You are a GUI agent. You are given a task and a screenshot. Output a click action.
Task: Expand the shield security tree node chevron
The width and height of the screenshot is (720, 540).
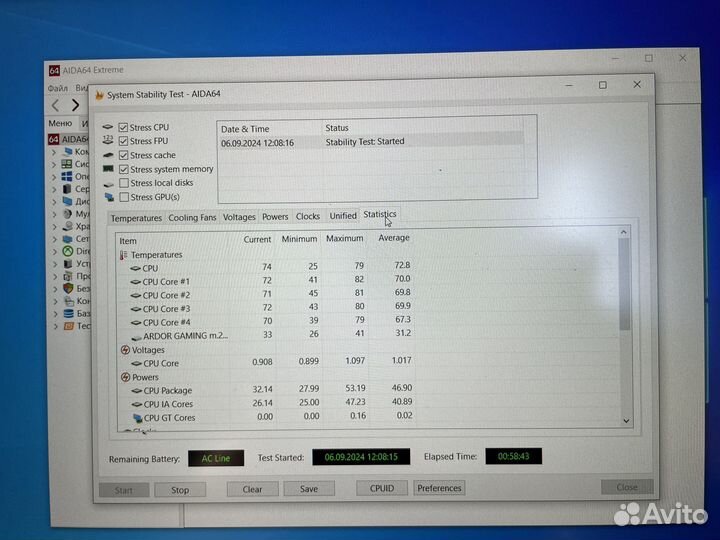[55, 289]
